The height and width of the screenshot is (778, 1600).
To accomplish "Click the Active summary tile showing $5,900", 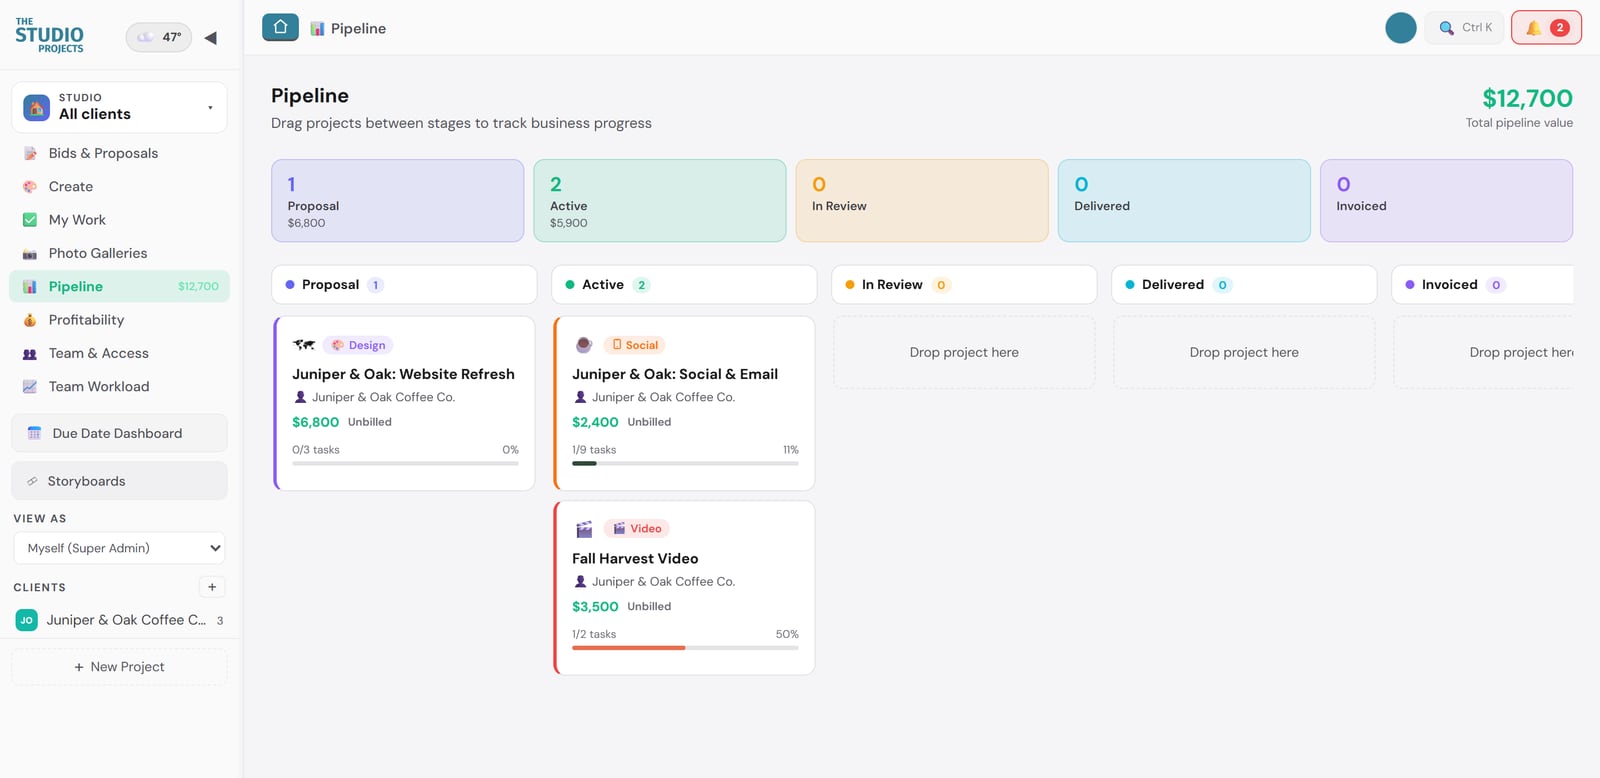I will pos(660,201).
